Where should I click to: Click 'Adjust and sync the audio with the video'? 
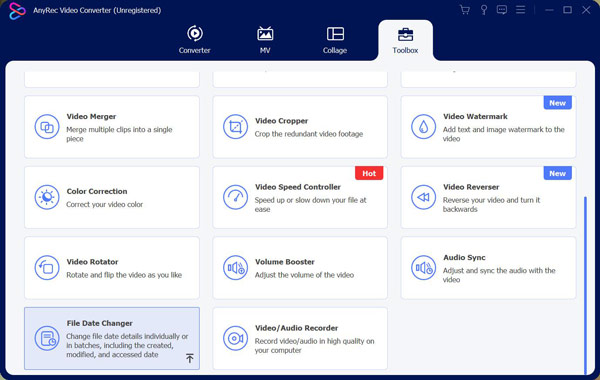[499, 275]
